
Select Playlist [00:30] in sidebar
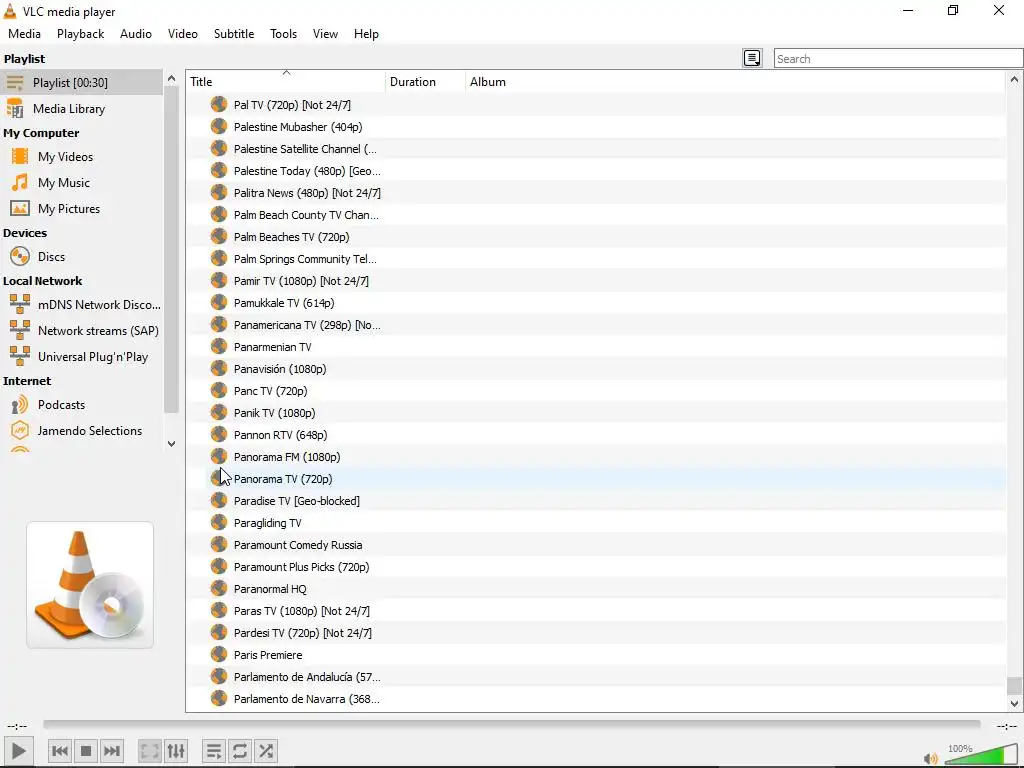click(x=82, y=82)
